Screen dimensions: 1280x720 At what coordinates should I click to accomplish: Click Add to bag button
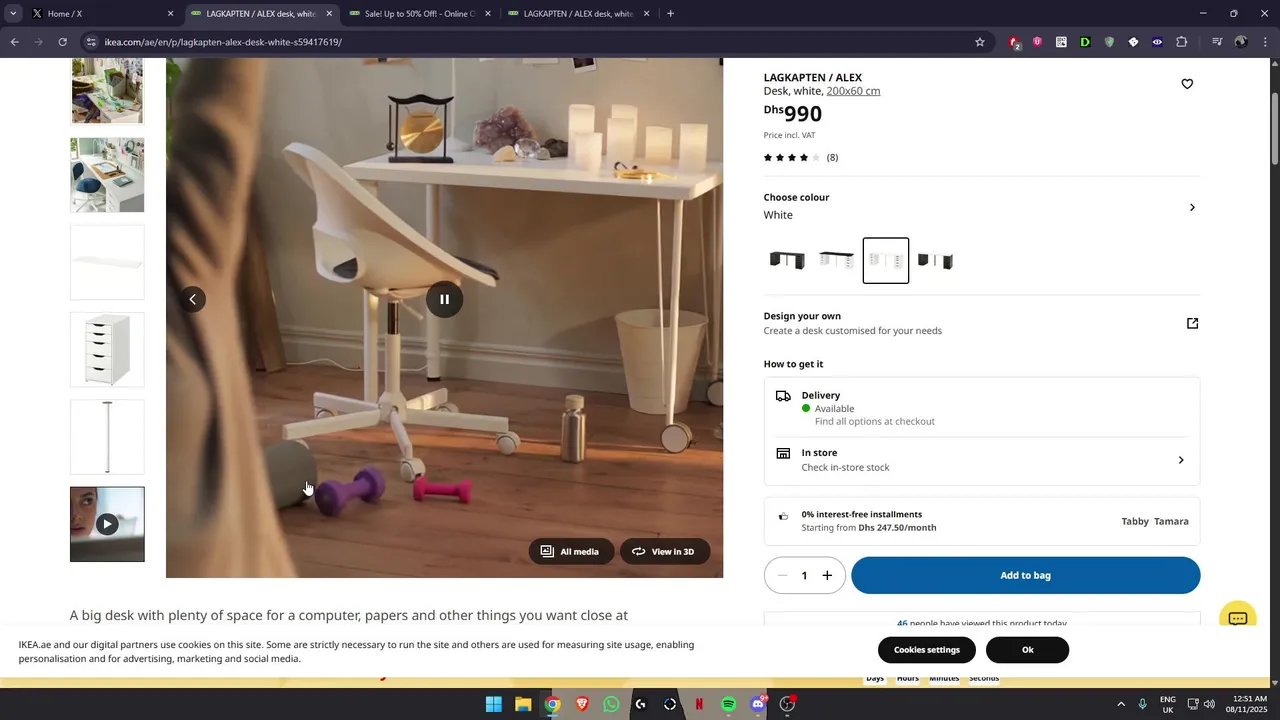click(1025, 575)
